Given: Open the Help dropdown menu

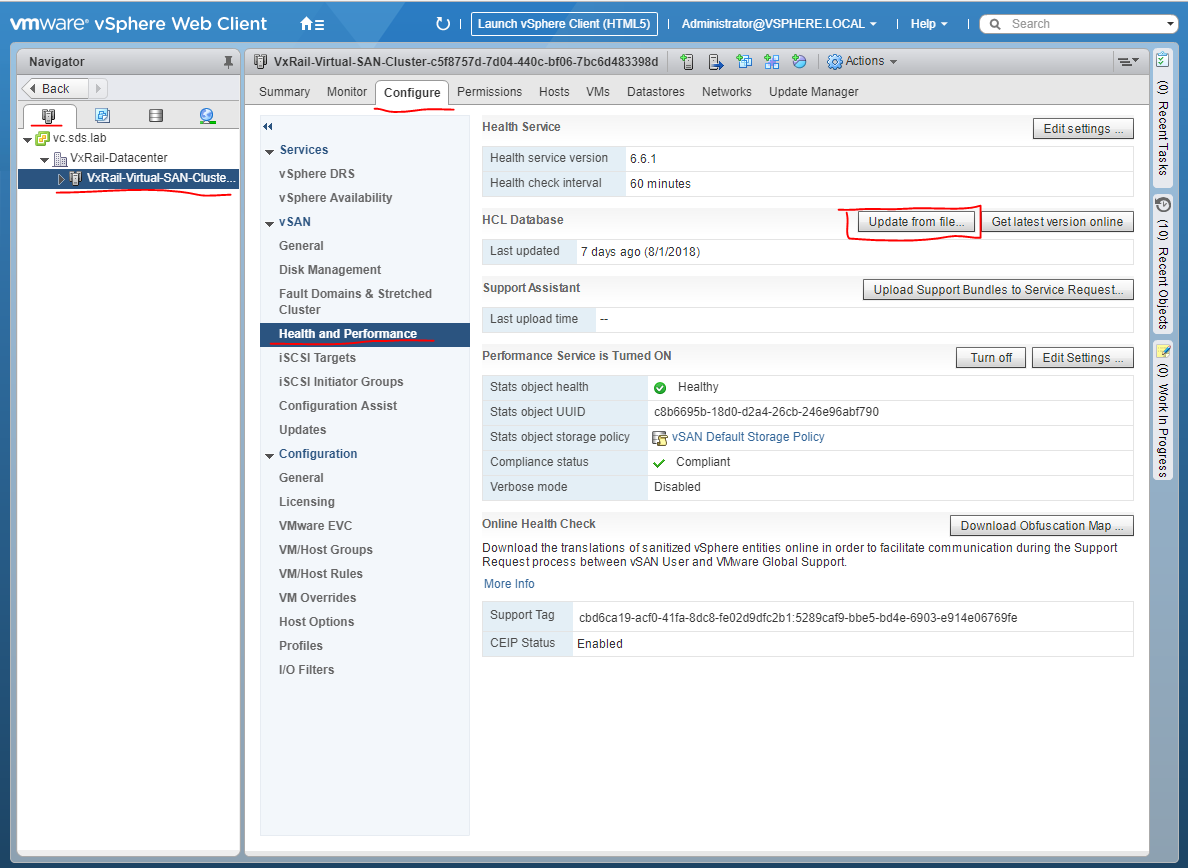Looking at the screenshot, I should [x=929, y=24].
